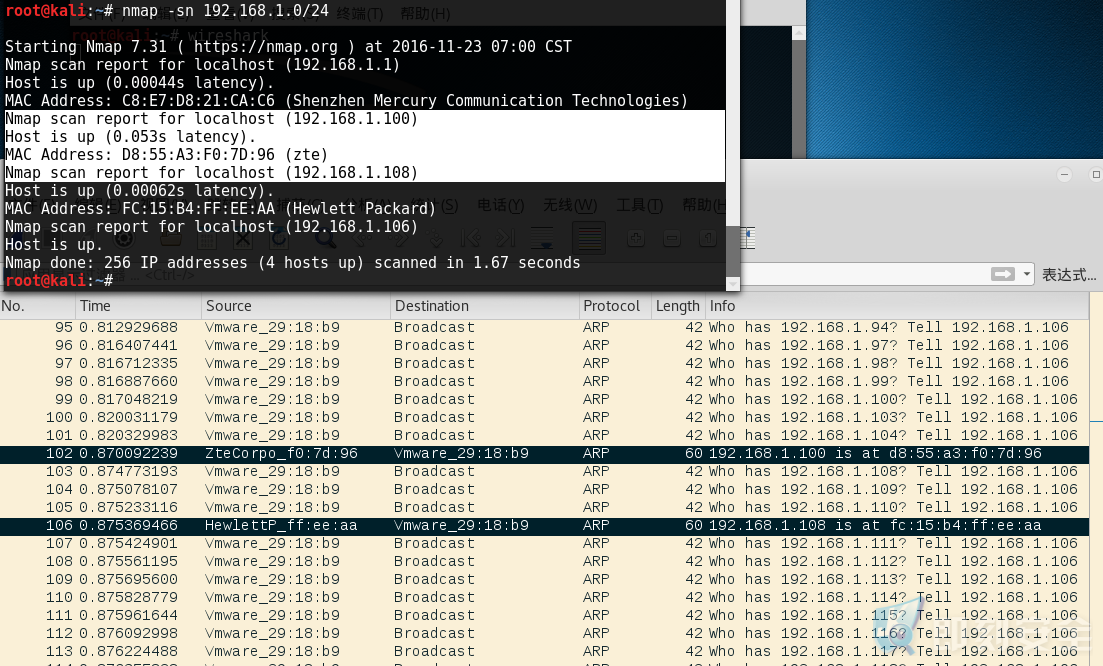1103x666 pixels.
Task: Click the background terminal scroll-up arrow
Action: pyautogui.click(x=798, y=32)
